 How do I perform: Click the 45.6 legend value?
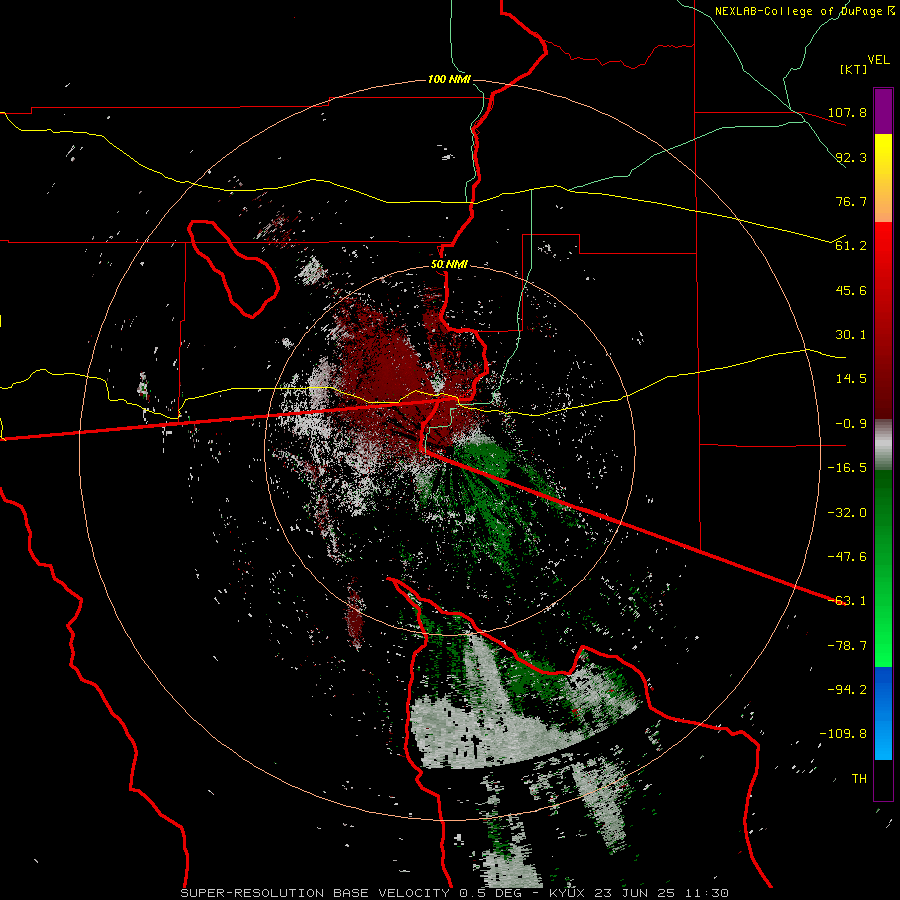(x=851, y=290)
